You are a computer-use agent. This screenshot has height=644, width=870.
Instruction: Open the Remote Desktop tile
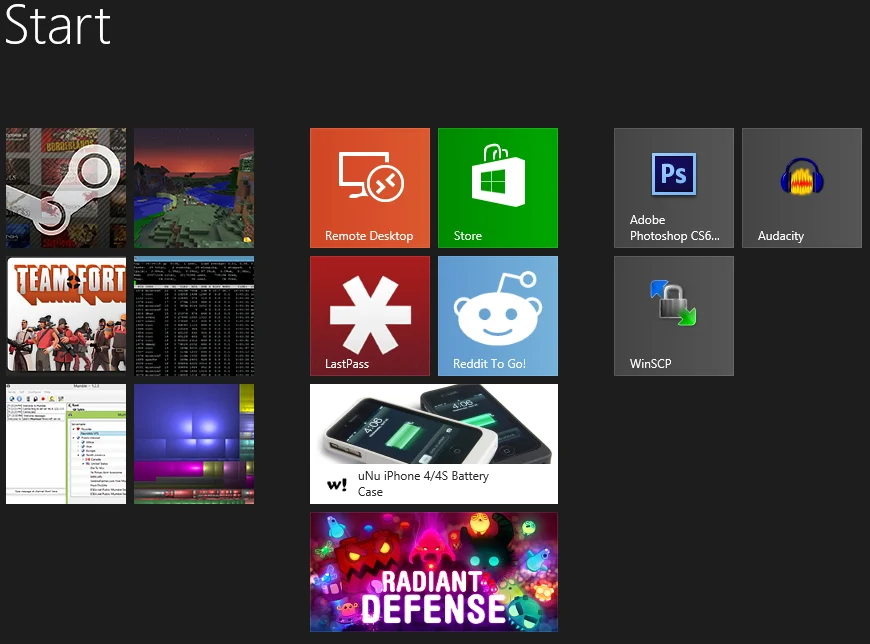pyautogui.click(x=369, y=188)
